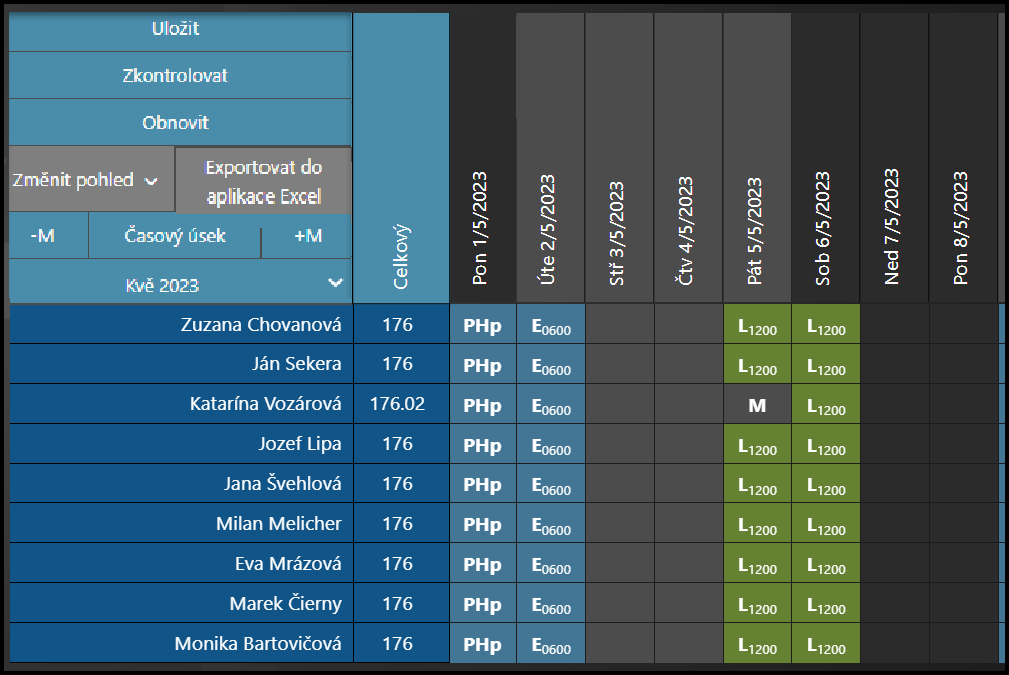Click the Časový úsek label
Screen dimensions: 1009x675
[x=175, y=236]
